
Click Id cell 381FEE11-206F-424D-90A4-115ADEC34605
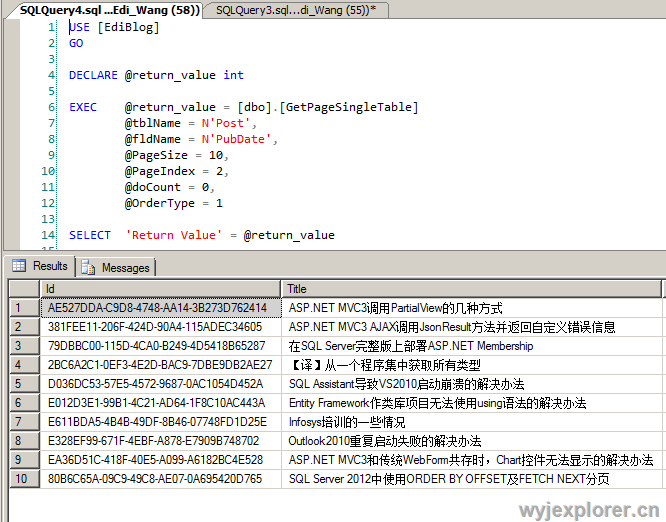(x=161, y=327)
